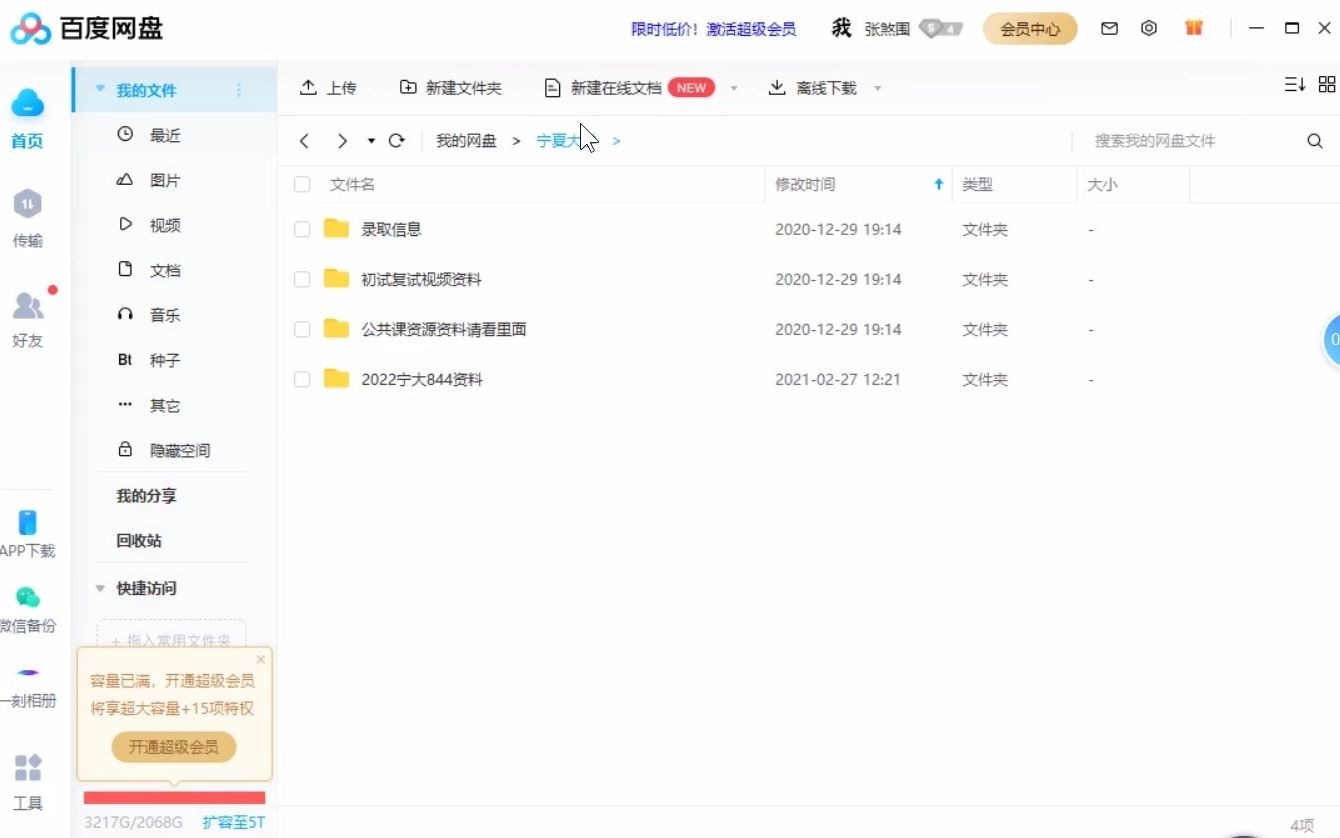
Task: Switch to grid view icon
Action: 1327,85
